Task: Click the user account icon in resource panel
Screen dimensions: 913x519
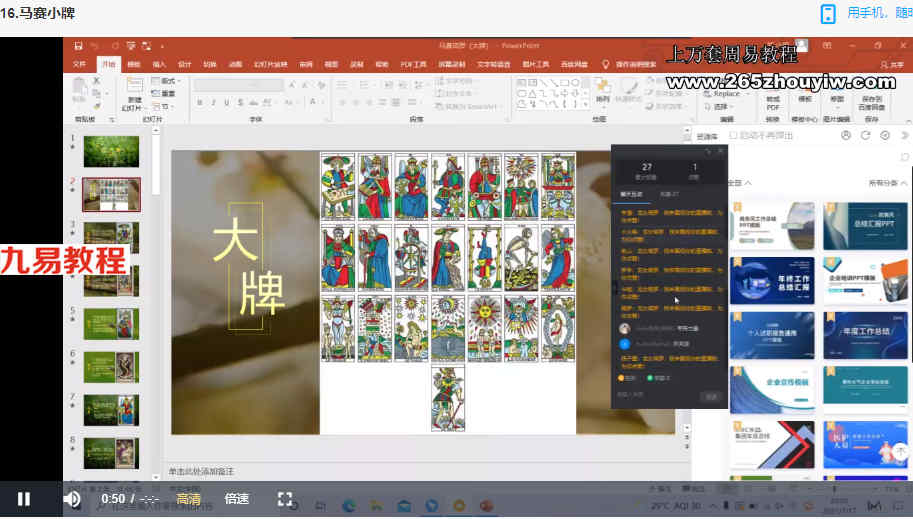Action: pyautogui.click(x=846, y=135)
